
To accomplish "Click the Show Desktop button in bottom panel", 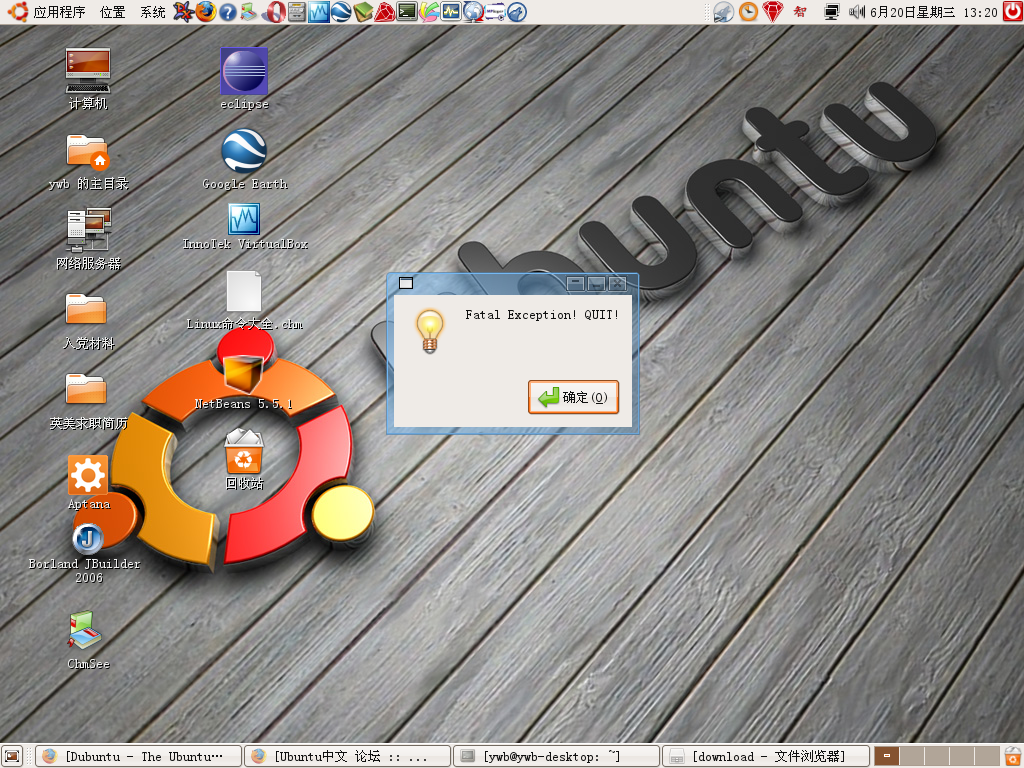I will [12, 756].
